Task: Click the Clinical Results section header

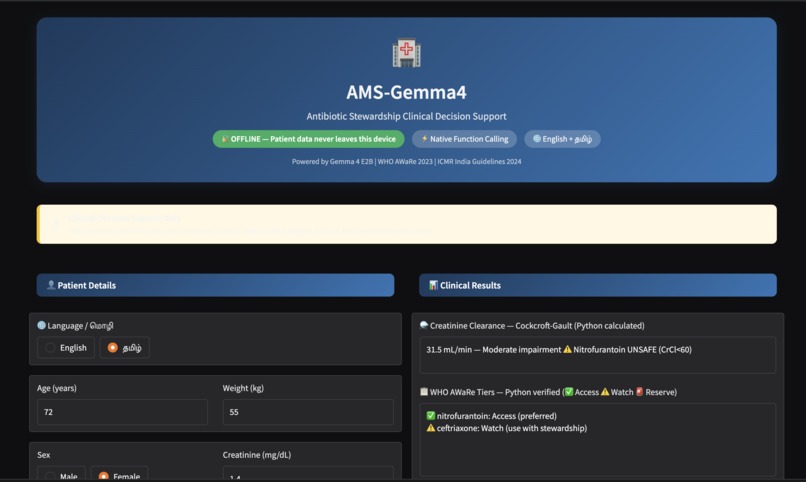Action: click(x=598, y=285)
